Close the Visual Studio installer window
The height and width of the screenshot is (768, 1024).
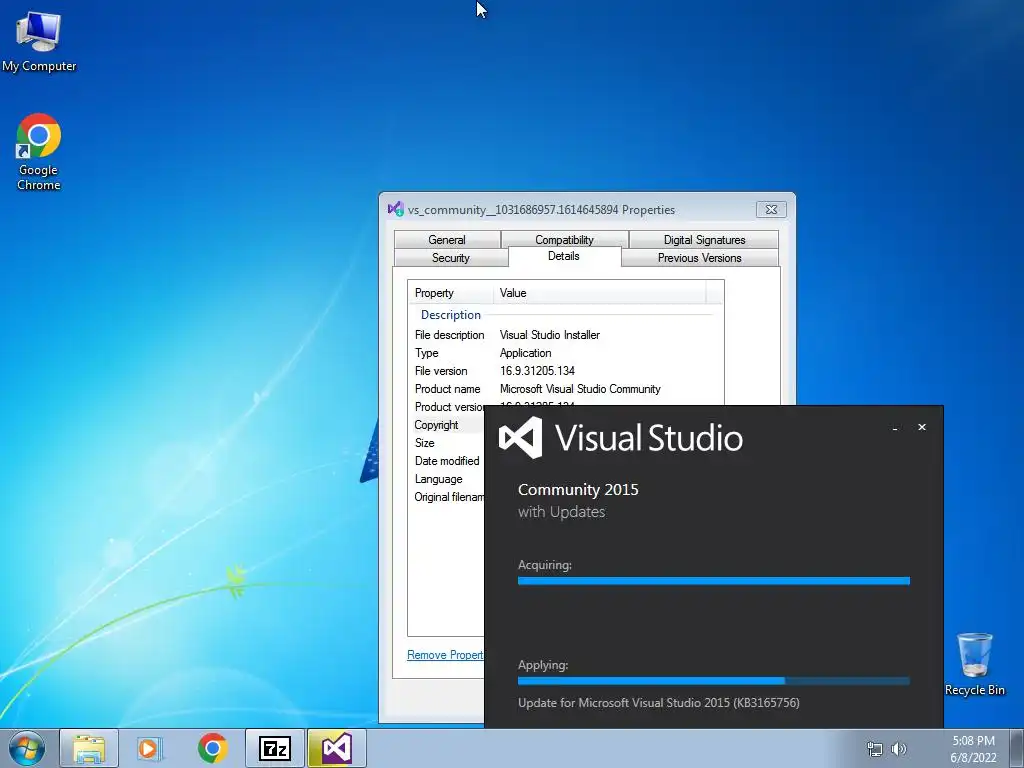click(921, 427)
